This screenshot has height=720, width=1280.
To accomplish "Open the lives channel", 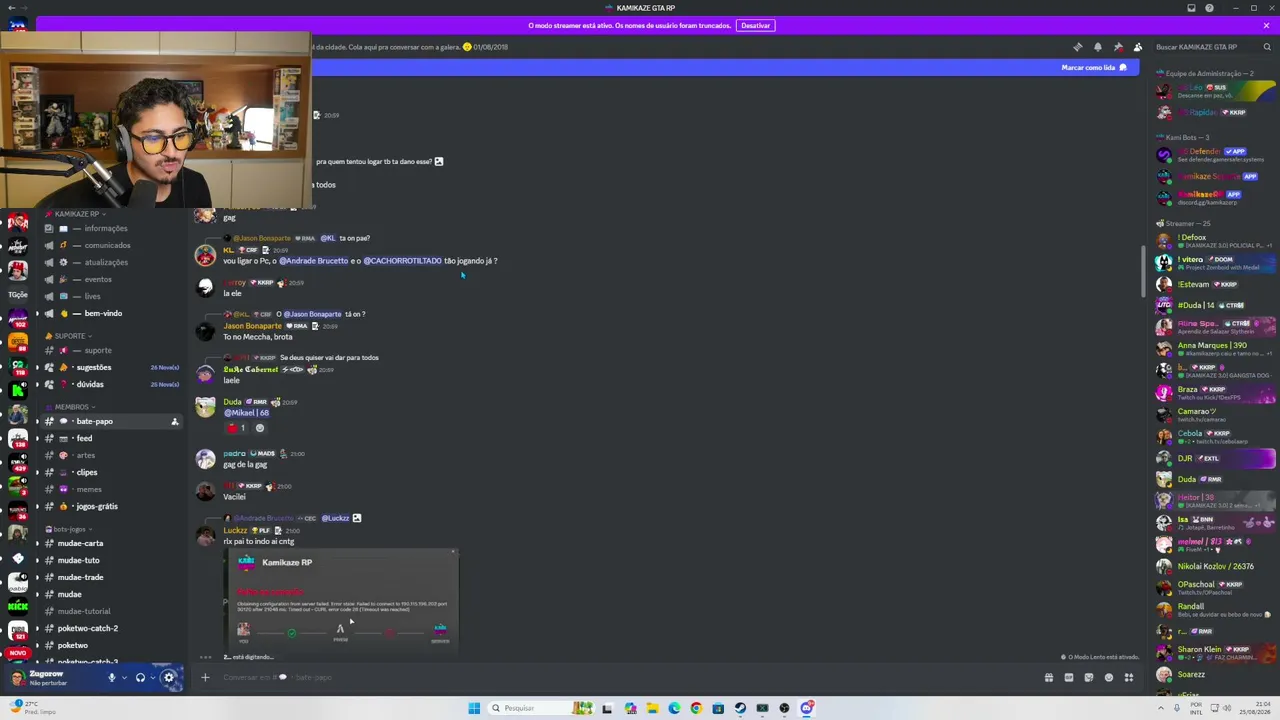I will click(111, 296).
